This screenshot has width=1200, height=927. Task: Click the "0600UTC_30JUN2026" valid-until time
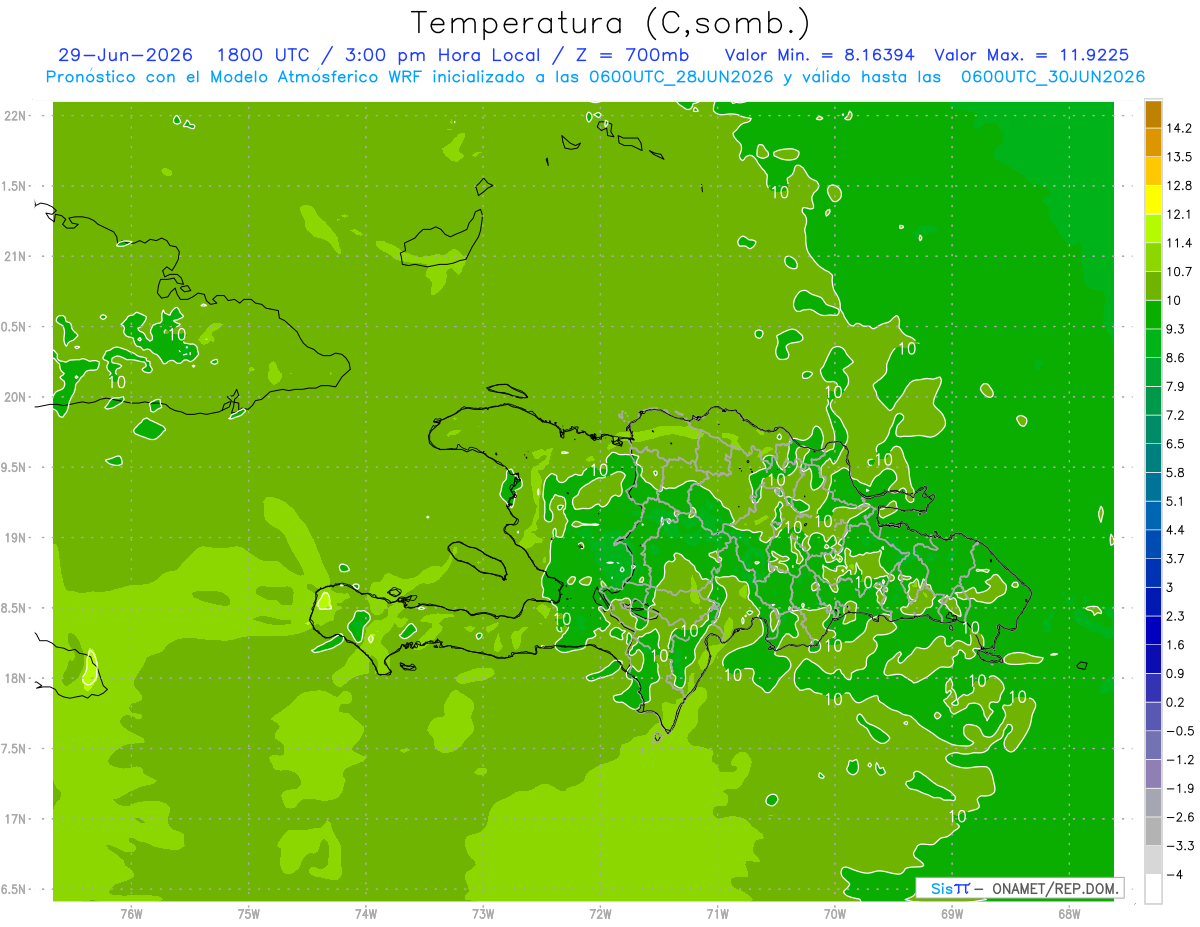(1052, 77)
